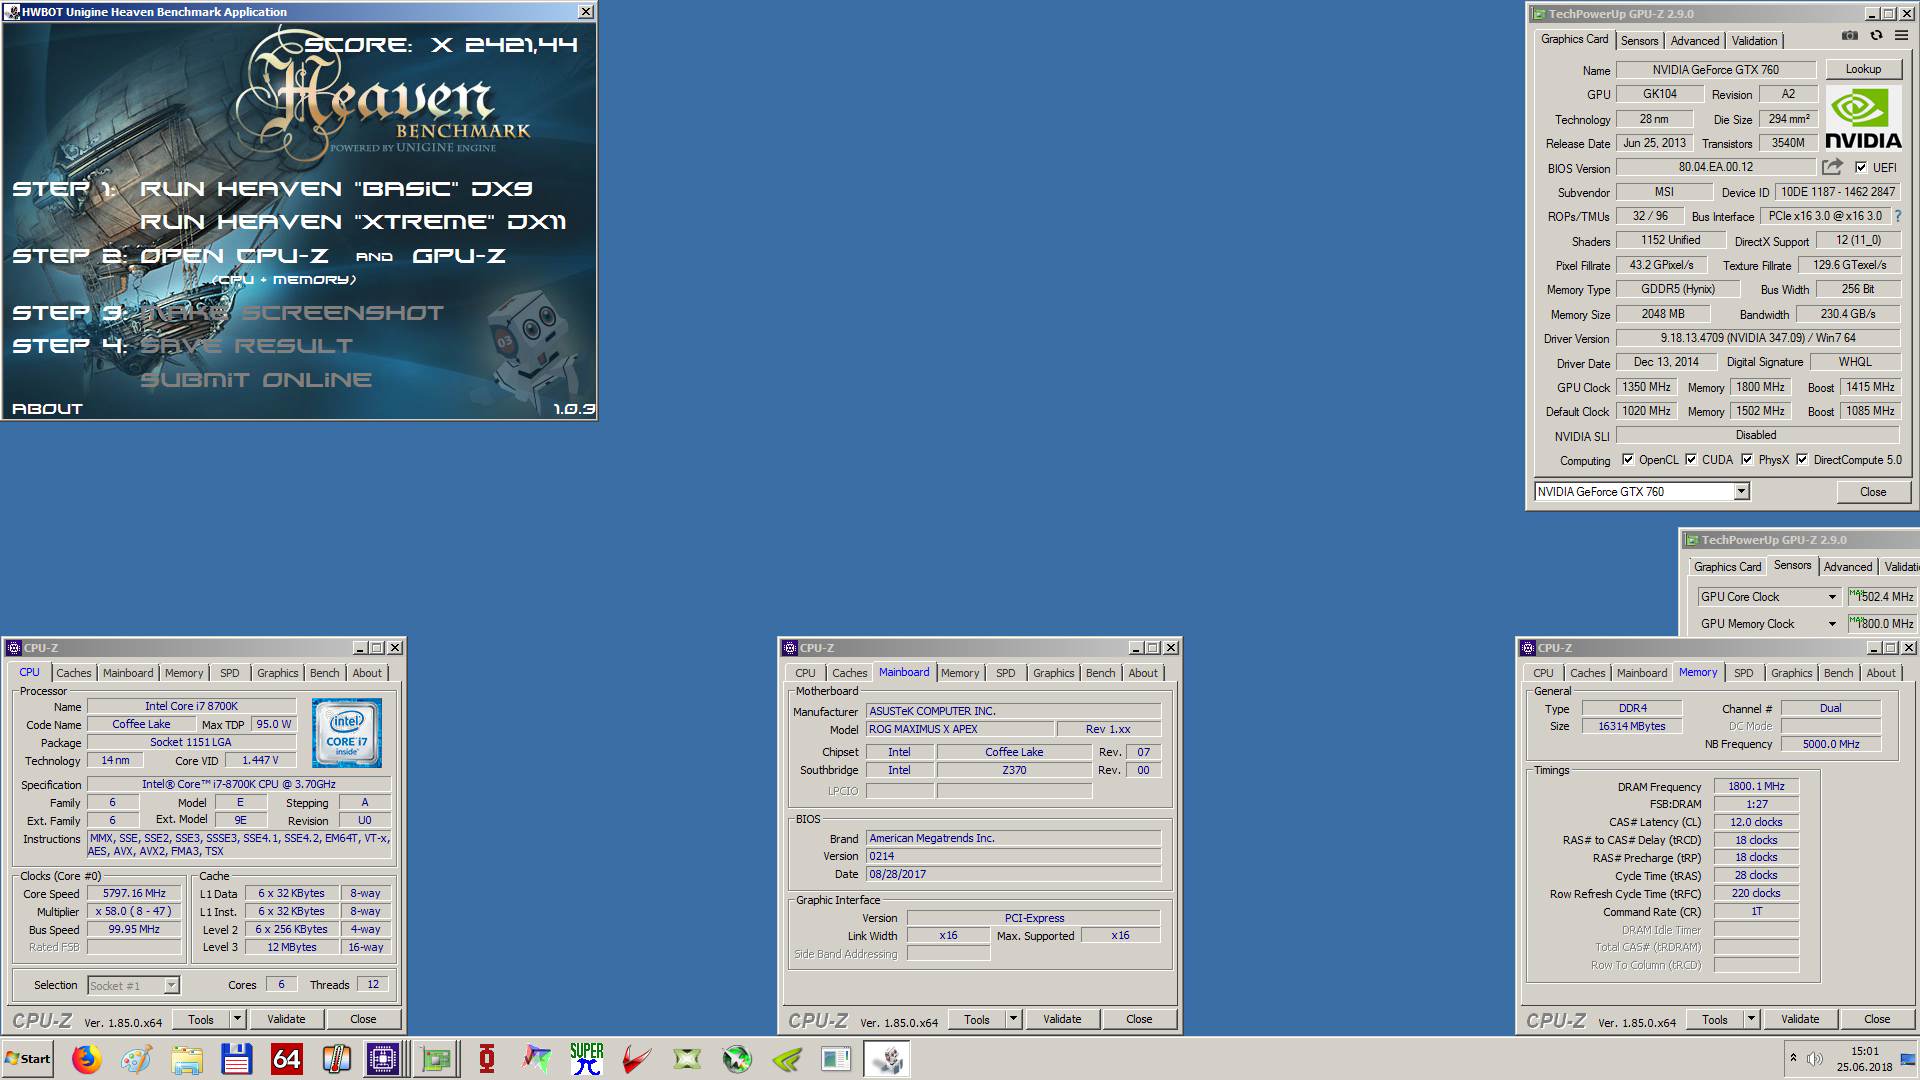
Task: Open Firefox from the taskbar
Action: [x=87, y=1059]
